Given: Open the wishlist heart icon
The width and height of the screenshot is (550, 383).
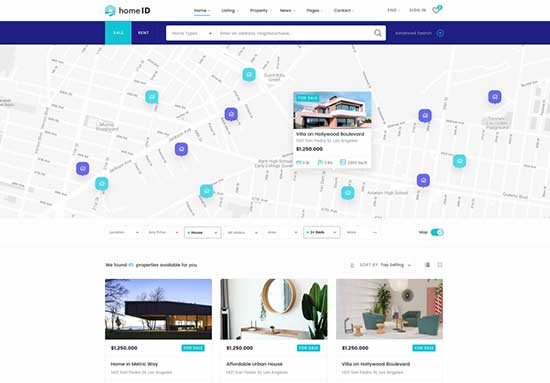Looking at the screenshot, I should [436, 11].
